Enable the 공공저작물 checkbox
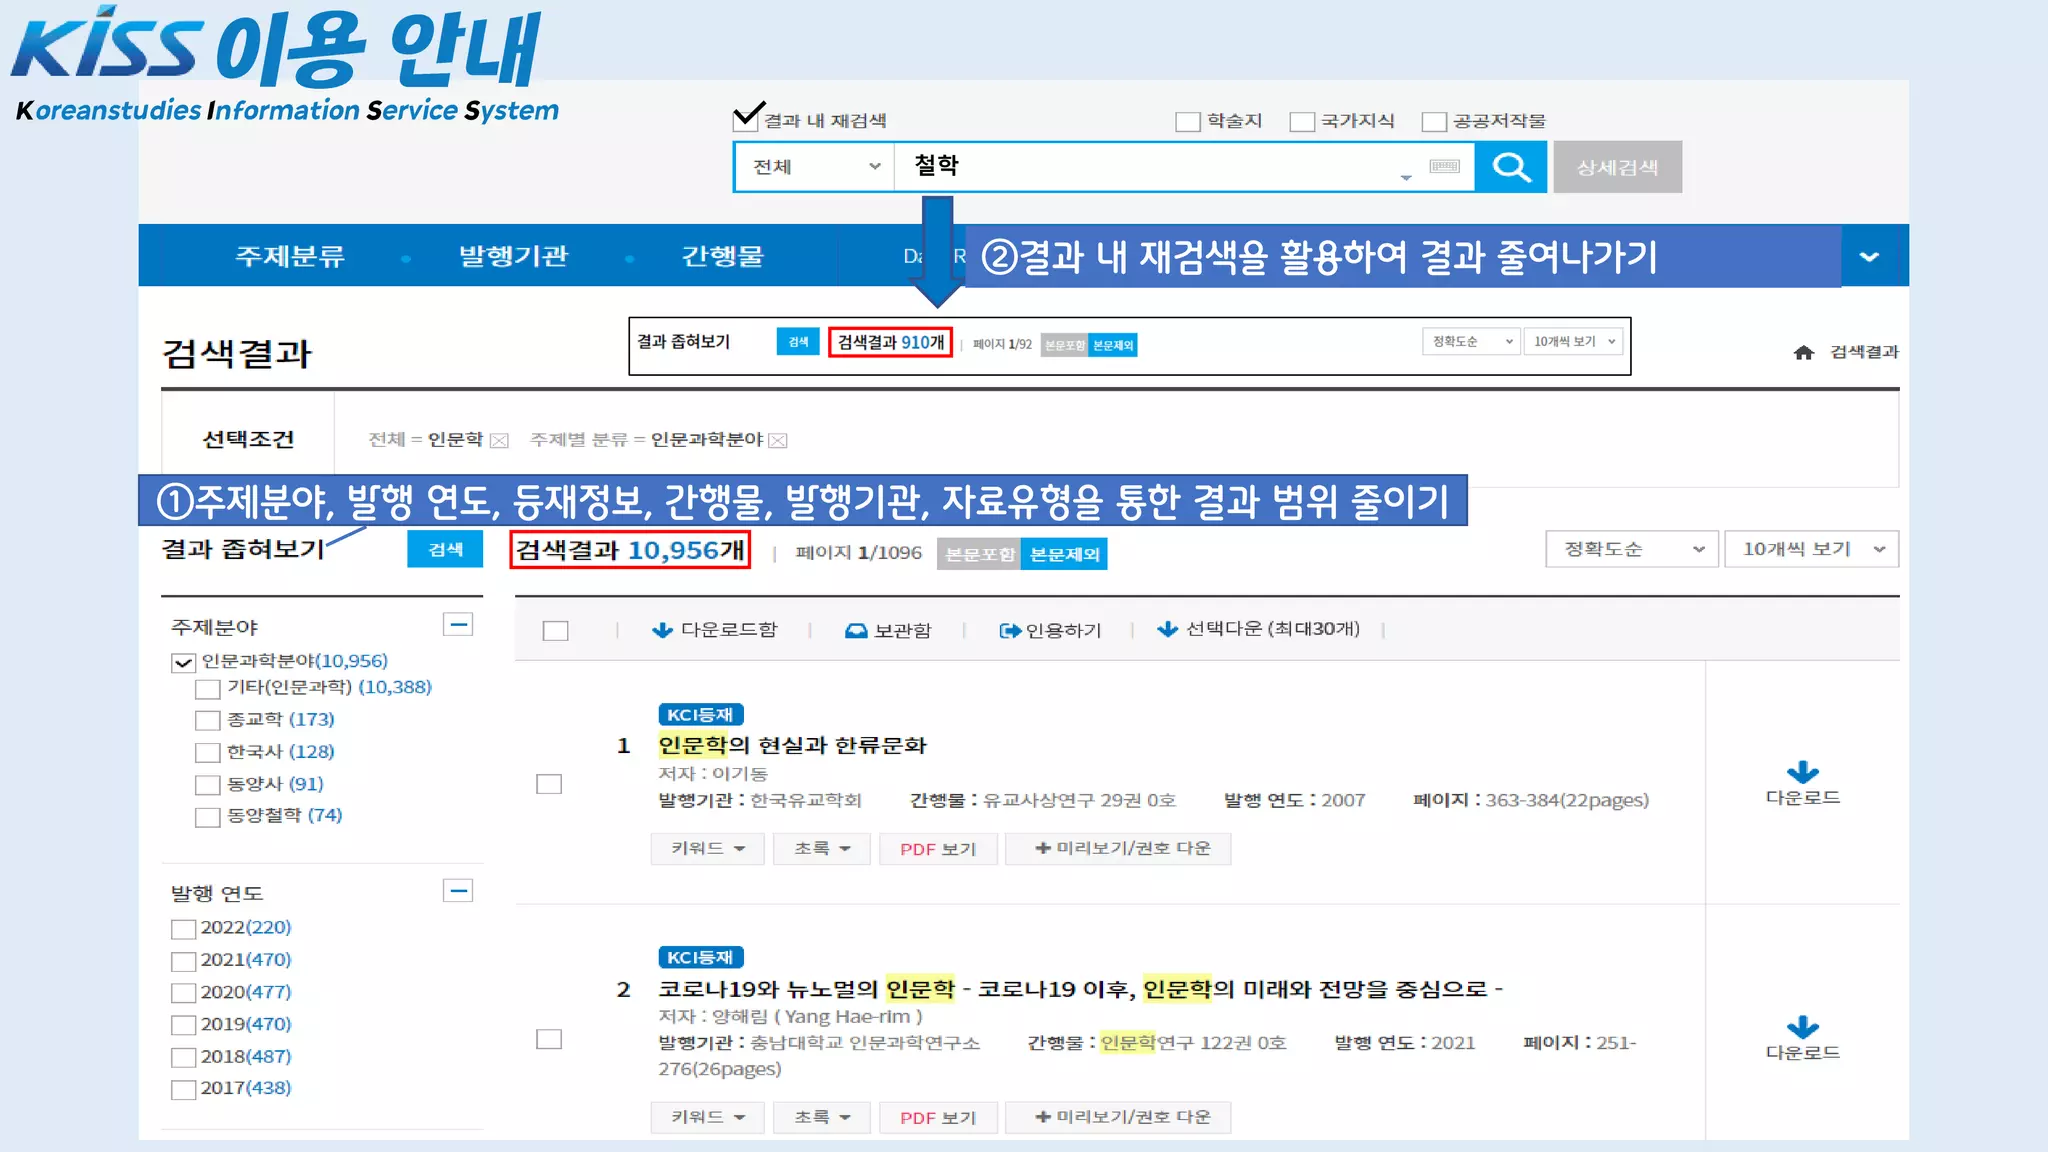The width and height of the screenshot is (2048, 1152). coord(1434,121)
